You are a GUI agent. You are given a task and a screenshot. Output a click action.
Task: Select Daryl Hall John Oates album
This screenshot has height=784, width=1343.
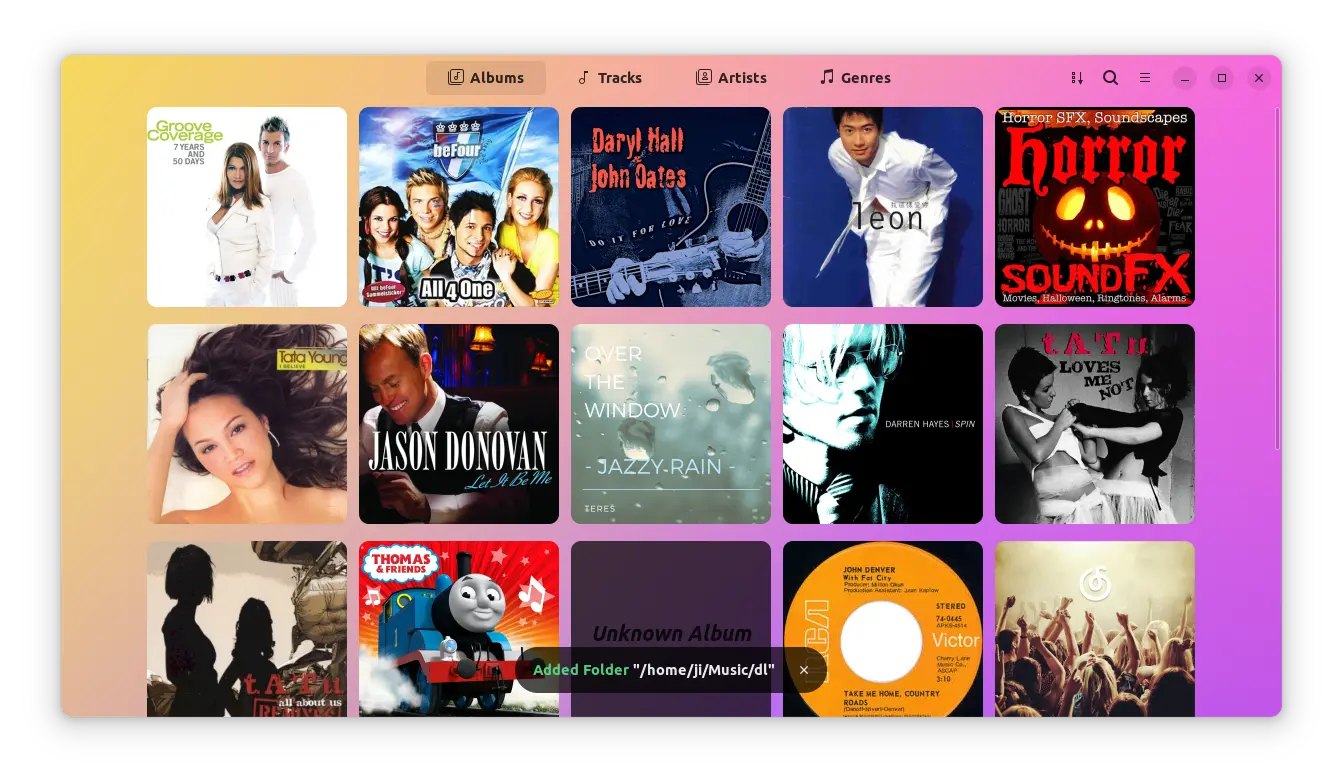point(671,207)
